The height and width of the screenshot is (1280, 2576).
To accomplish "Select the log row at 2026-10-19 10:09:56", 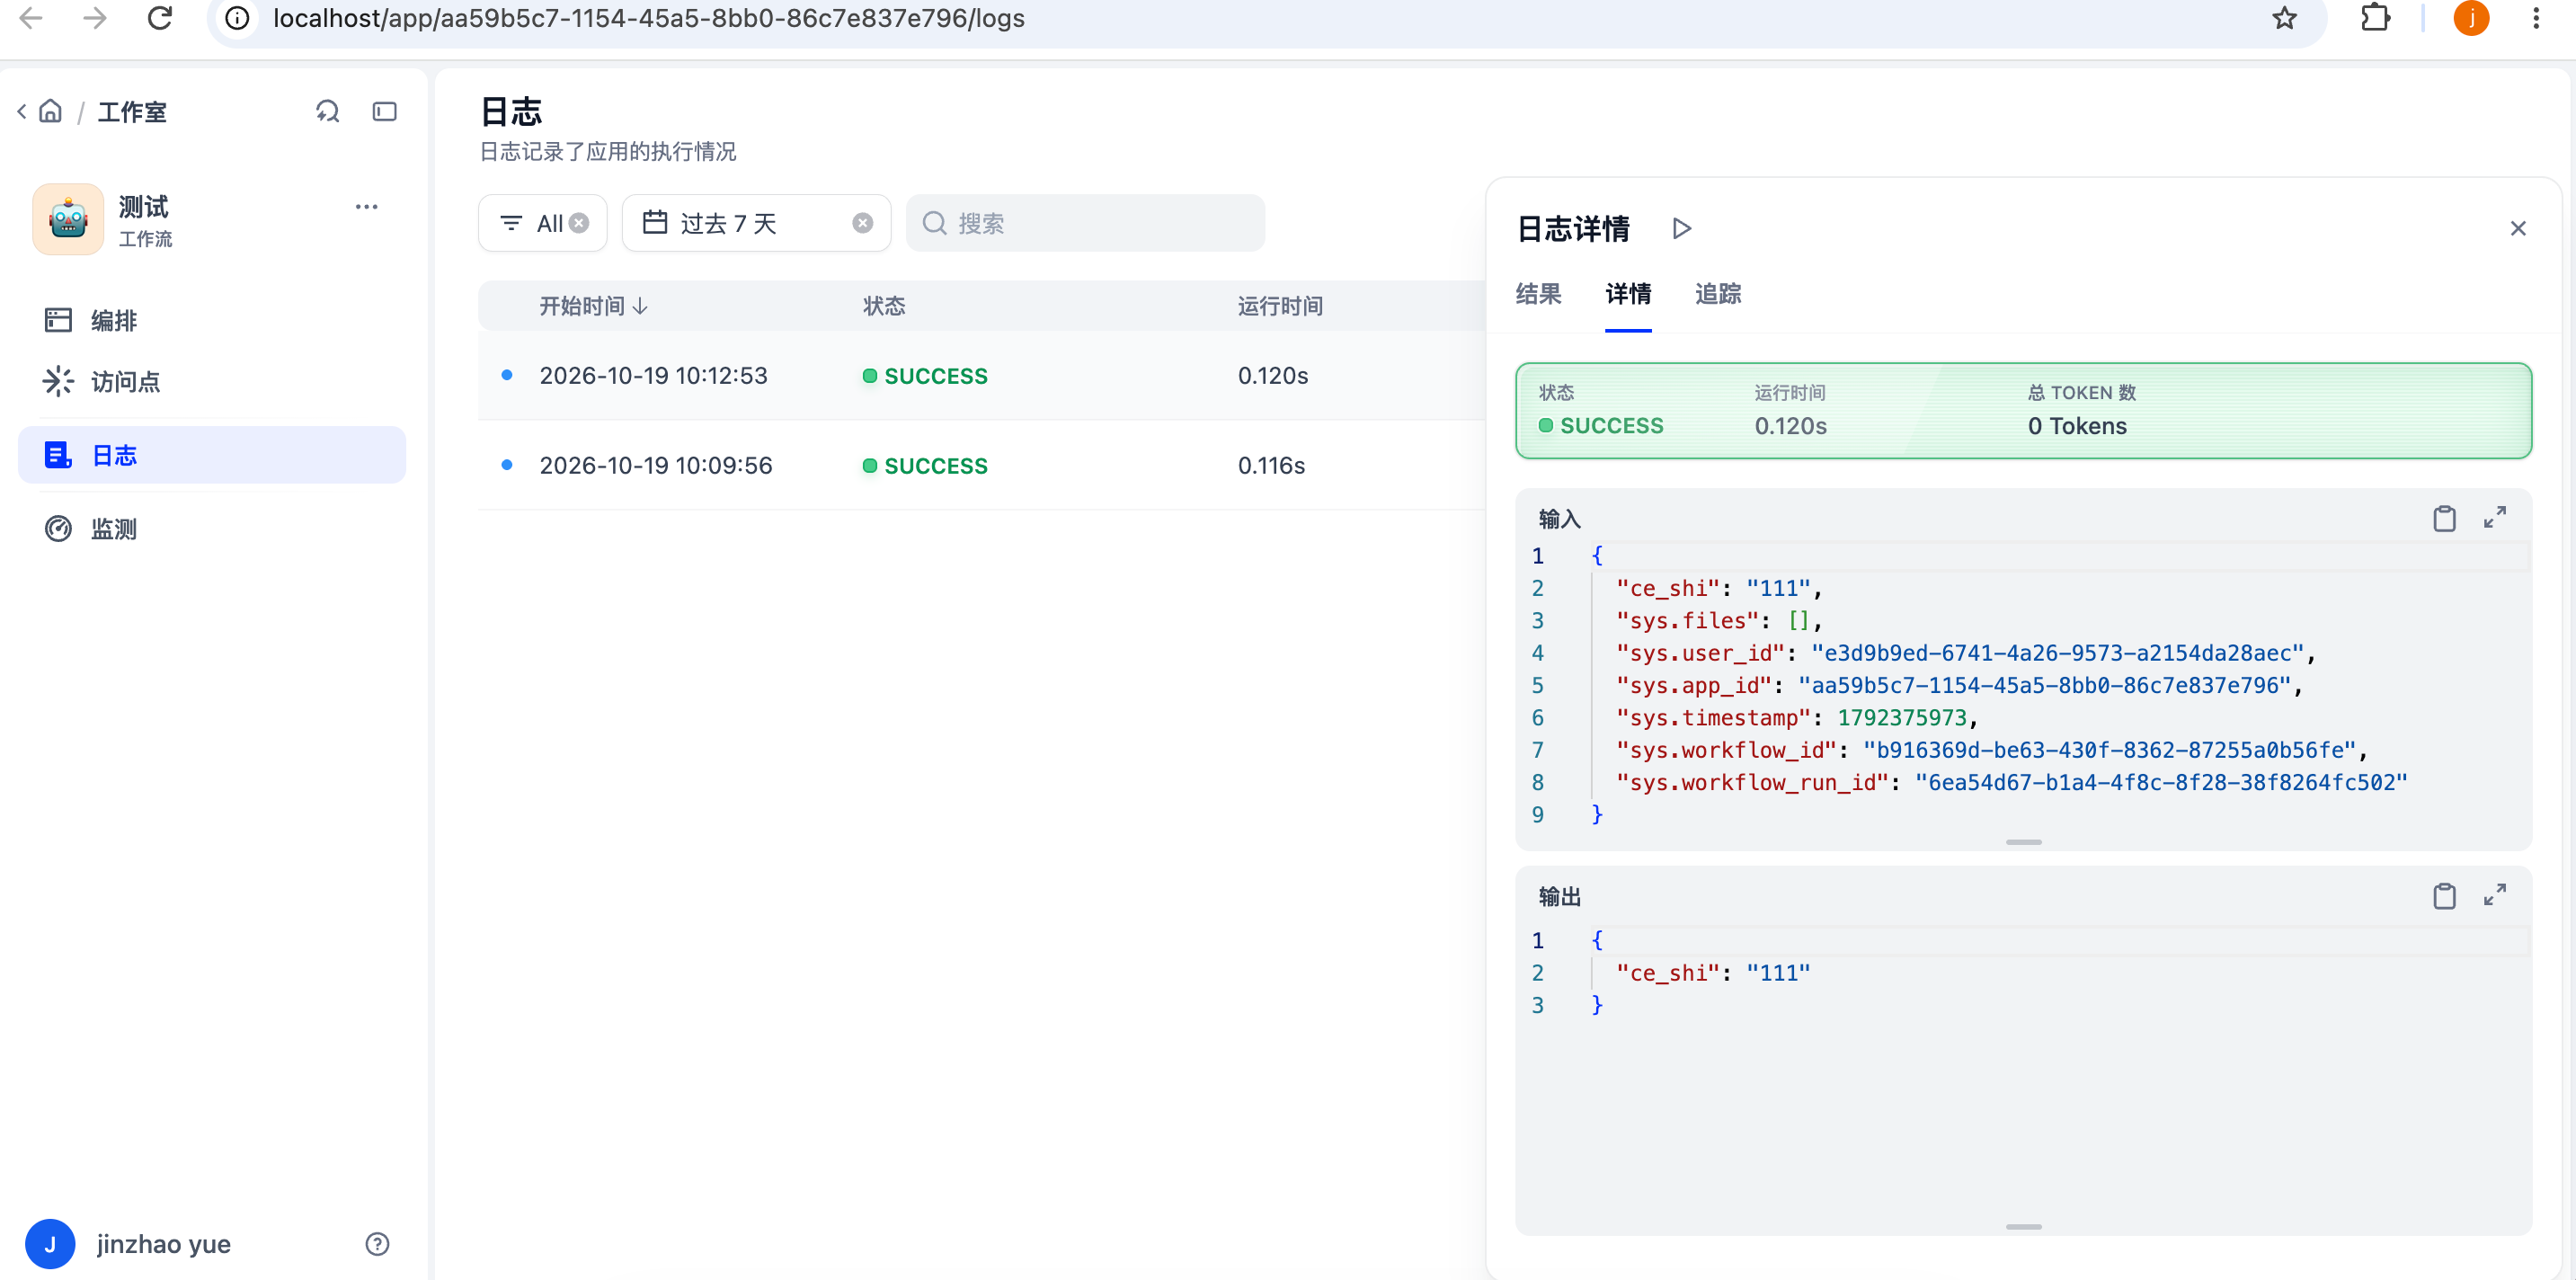I will point(981,465).
